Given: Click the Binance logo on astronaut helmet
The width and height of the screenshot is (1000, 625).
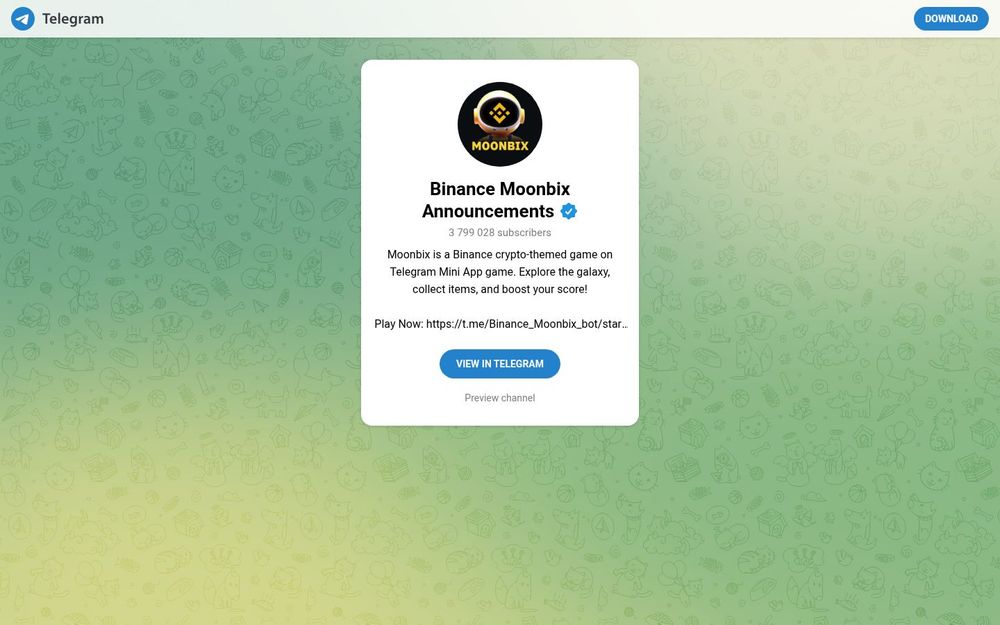Looking at the screenshot, I should tap(499, 114).
